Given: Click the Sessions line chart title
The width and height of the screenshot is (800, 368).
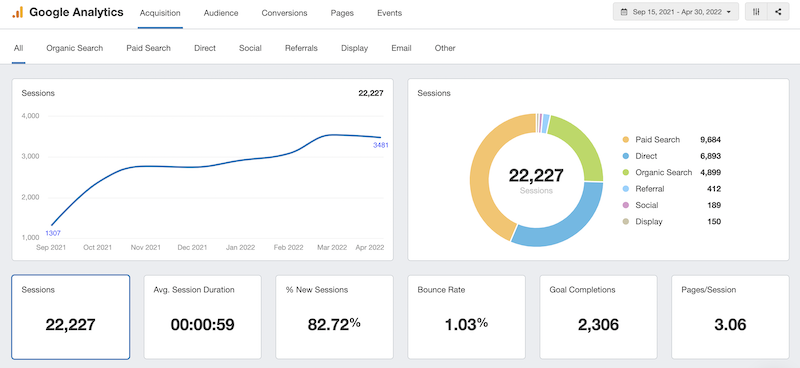Looking at the screenshot, I should 38,93.
